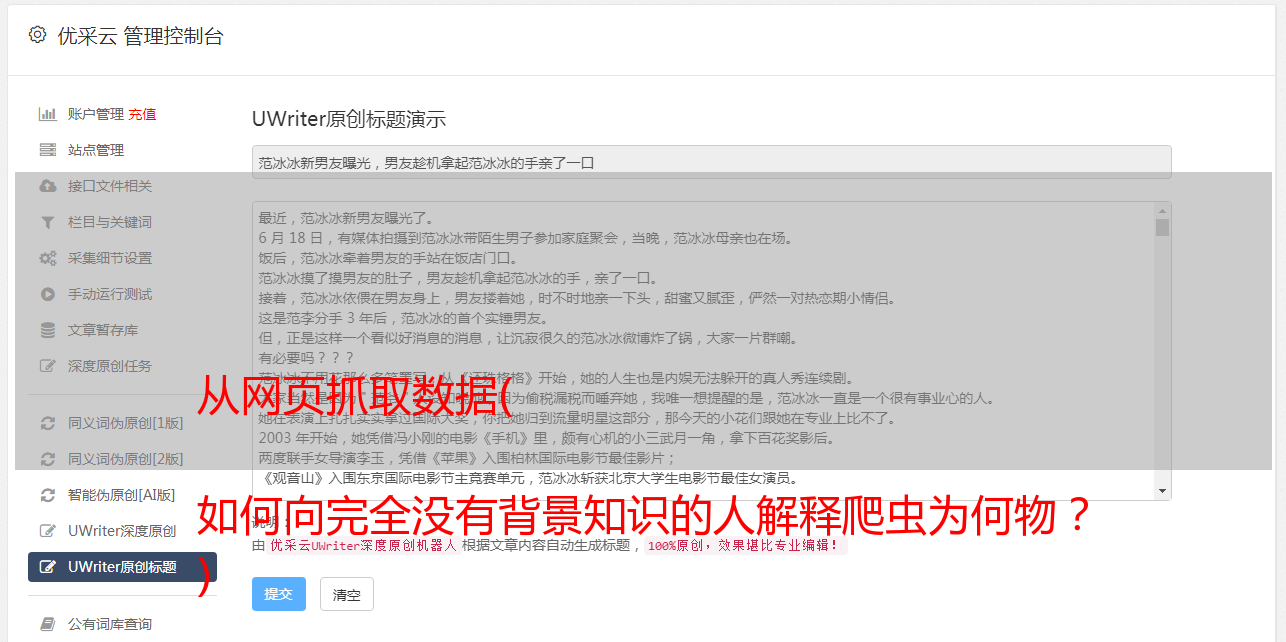Click inside the article content textarea
1286x642 pixels.
[703, 351]
